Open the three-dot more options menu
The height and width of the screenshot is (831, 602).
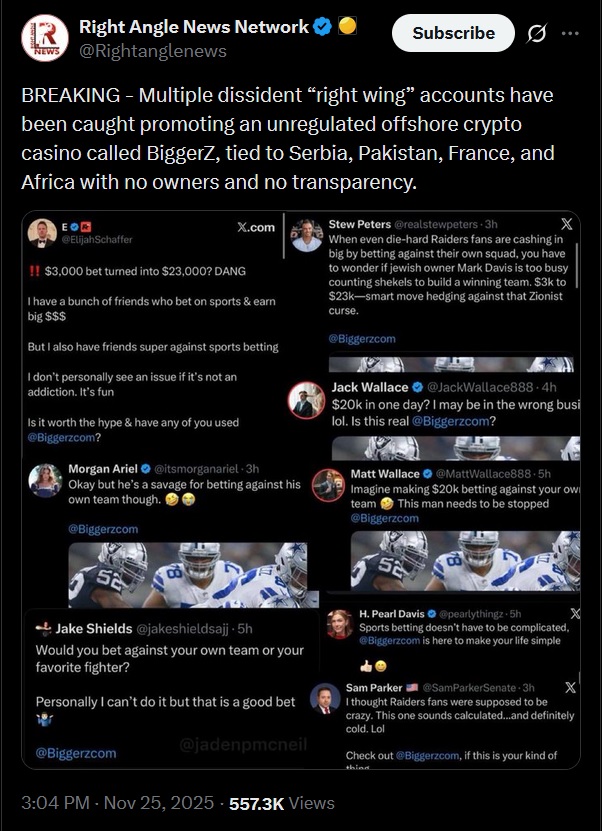[x=570, y=33]
